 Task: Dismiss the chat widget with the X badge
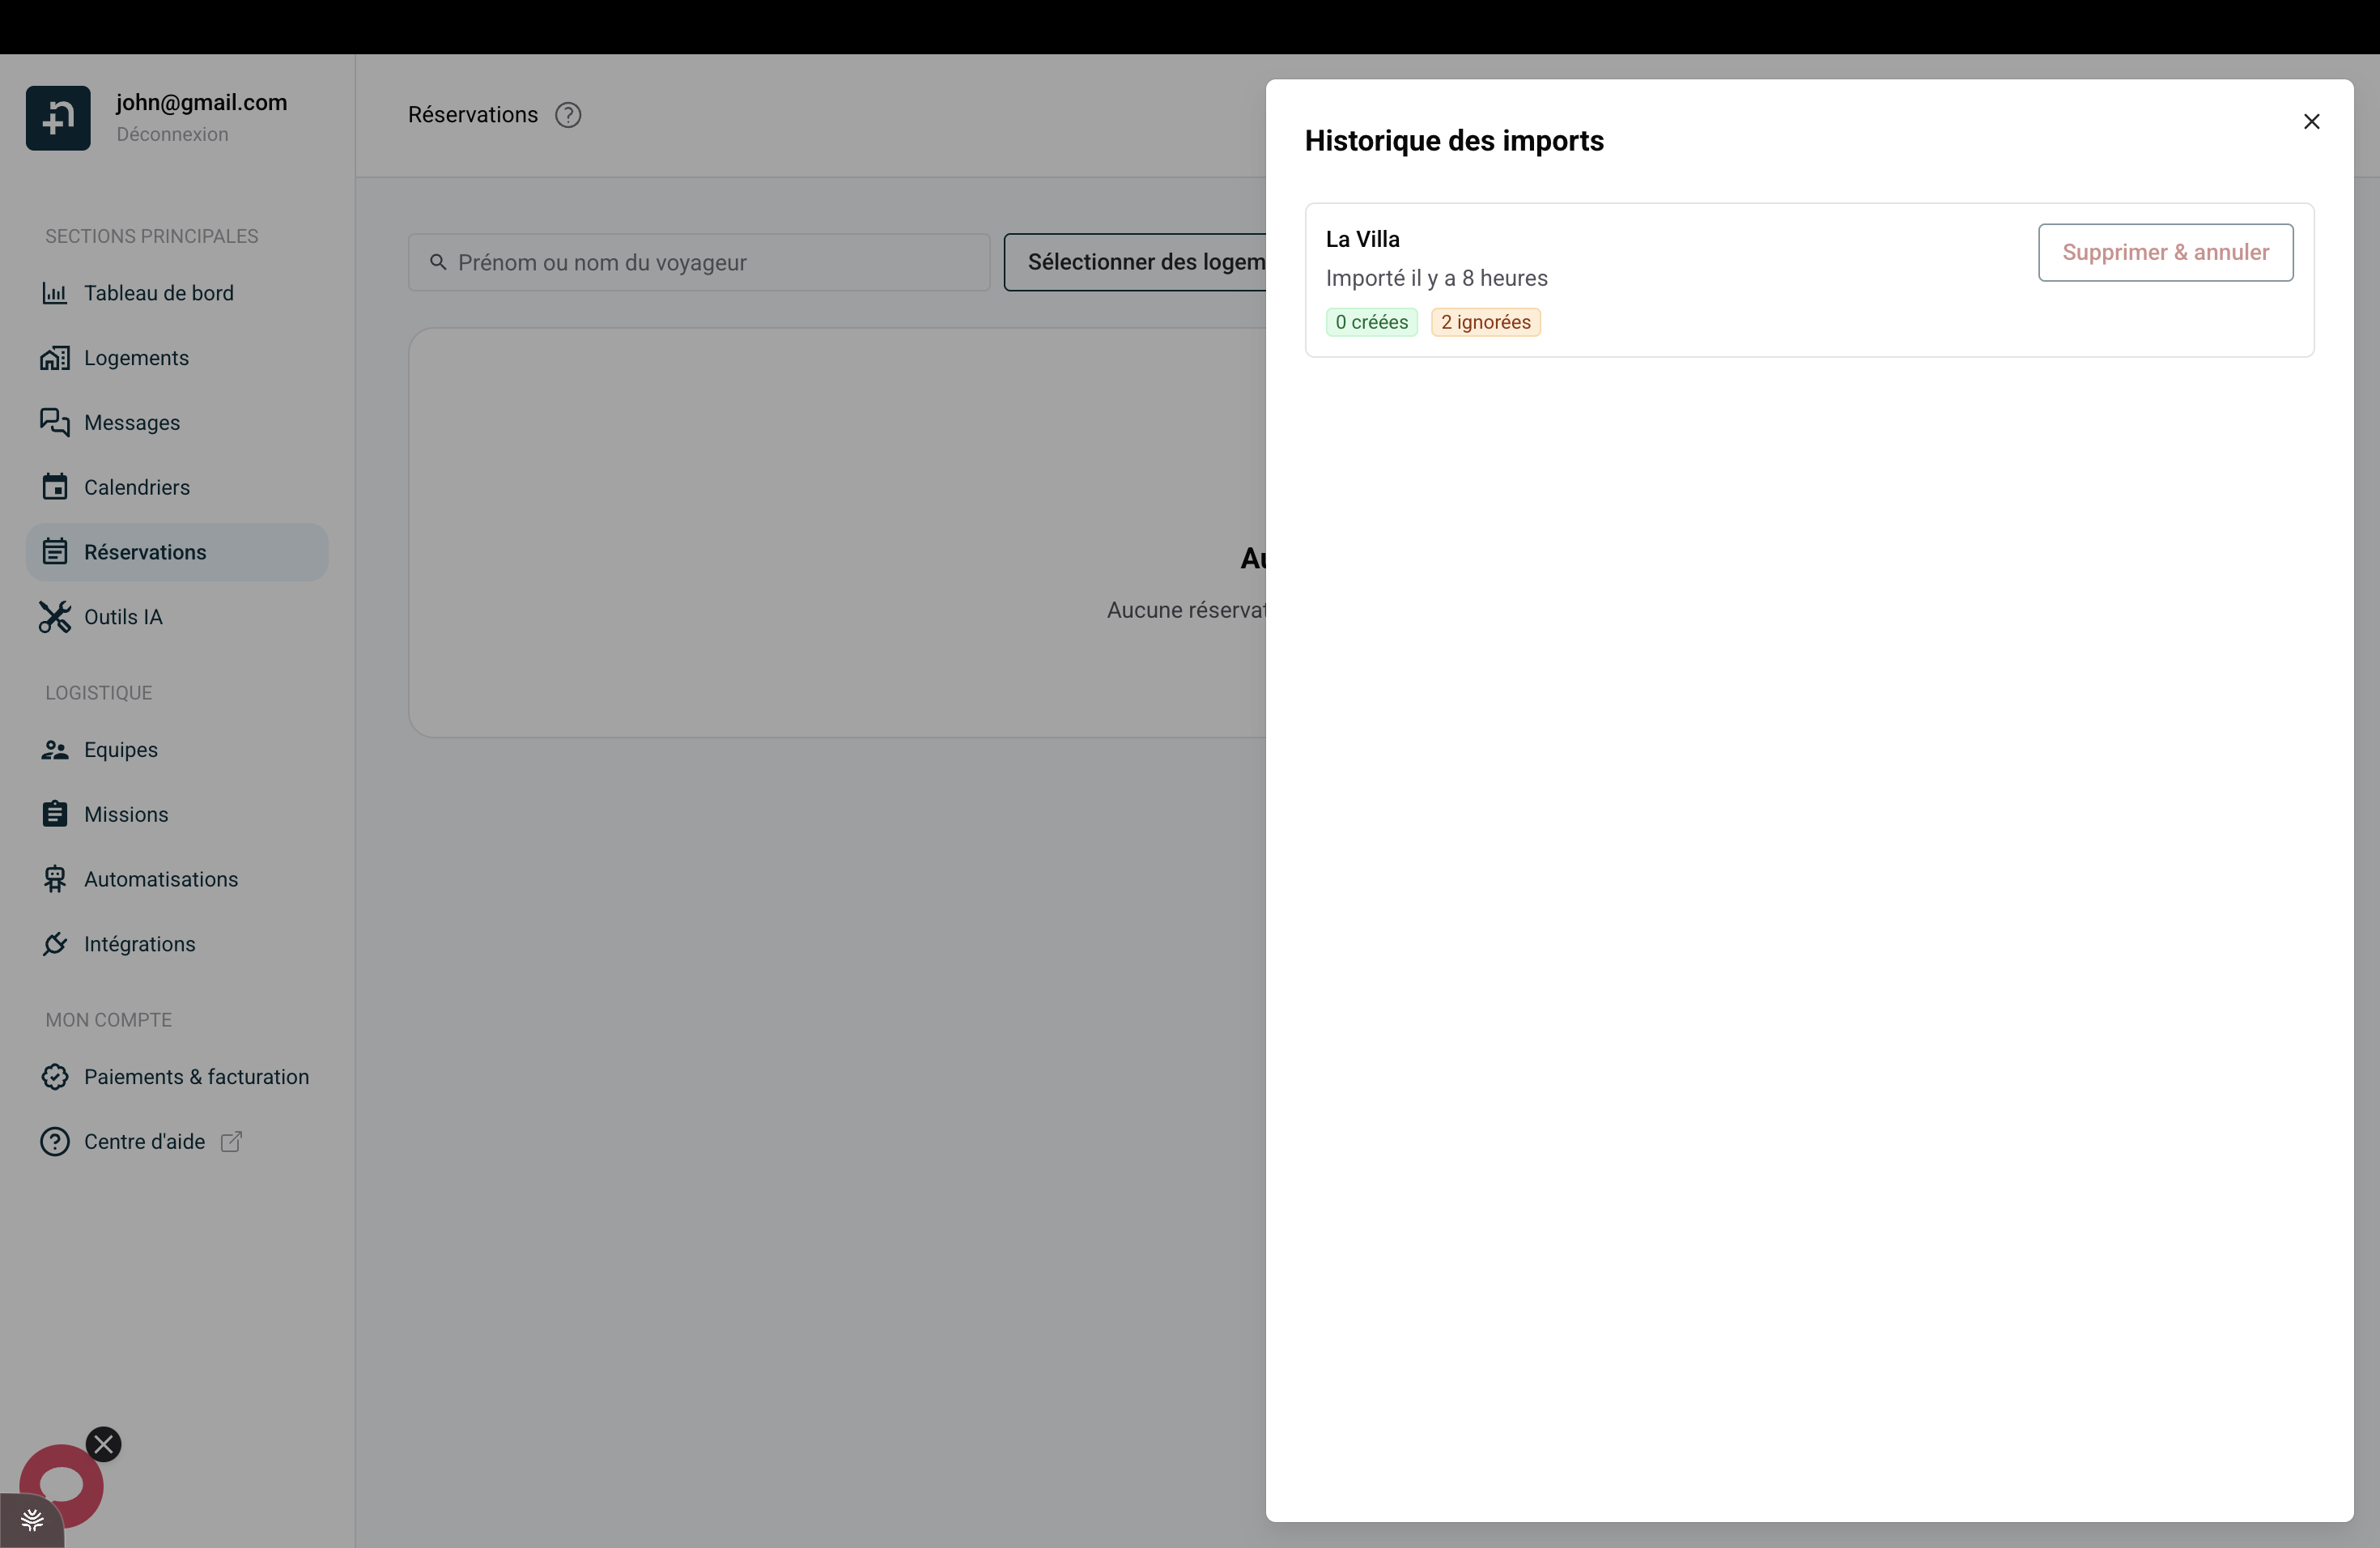[103, 1445]
